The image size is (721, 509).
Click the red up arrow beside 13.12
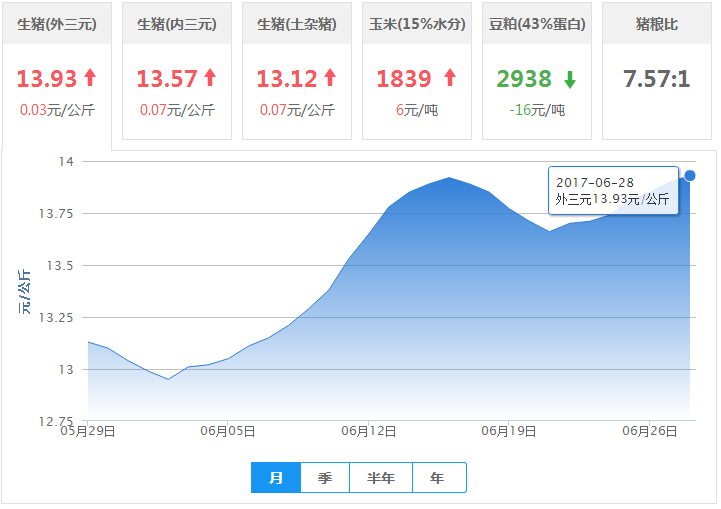pos(330,77)
